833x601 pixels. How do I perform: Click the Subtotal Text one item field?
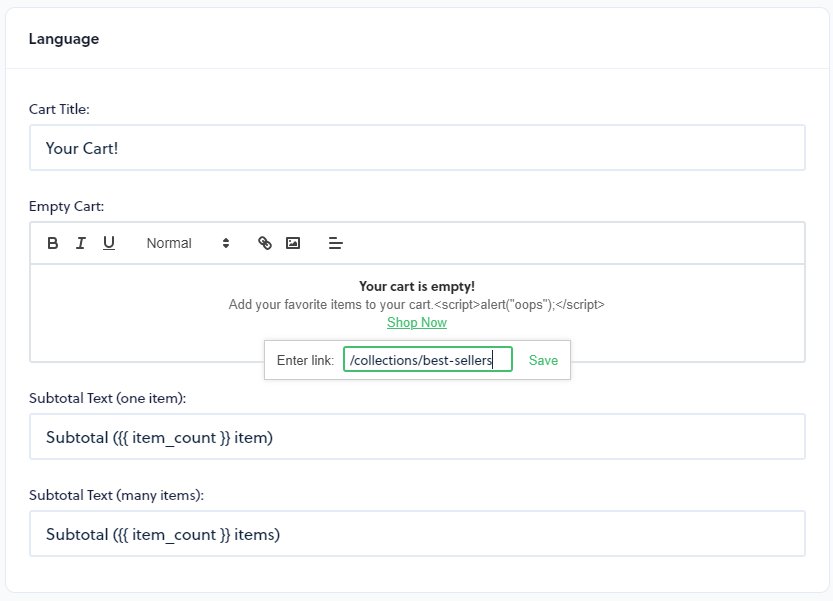point(416,436)
